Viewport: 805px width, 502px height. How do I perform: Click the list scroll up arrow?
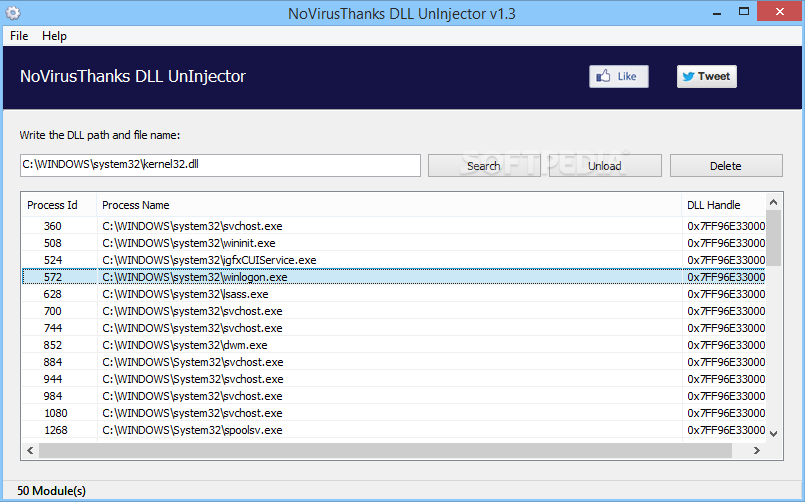pyautogui.click(x=774, y=202)
